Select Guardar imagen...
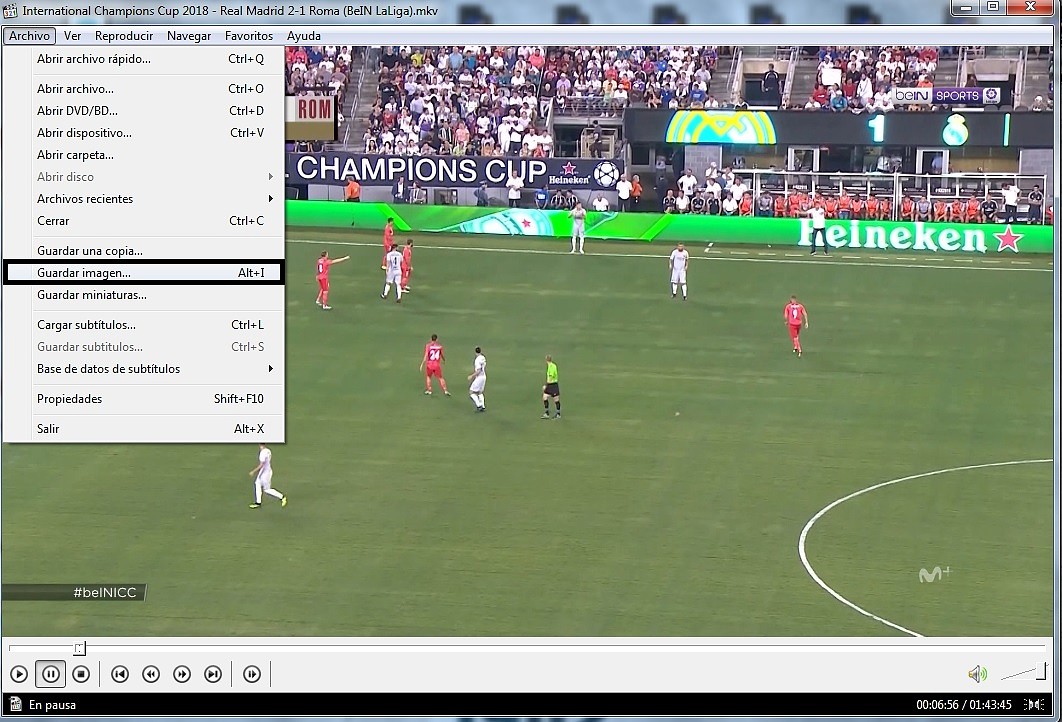Image resolution: width=1062 pixels, height=722 pixels. 144,272
